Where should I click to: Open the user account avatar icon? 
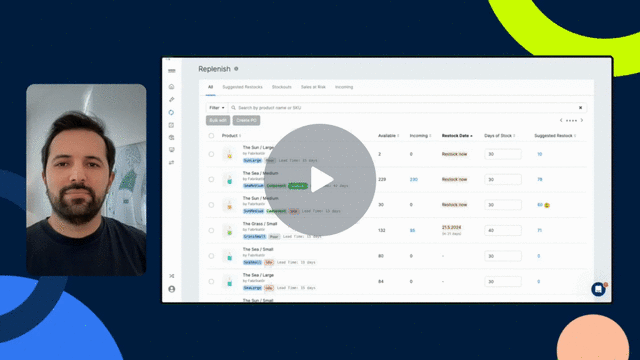(x=172, y=289)
